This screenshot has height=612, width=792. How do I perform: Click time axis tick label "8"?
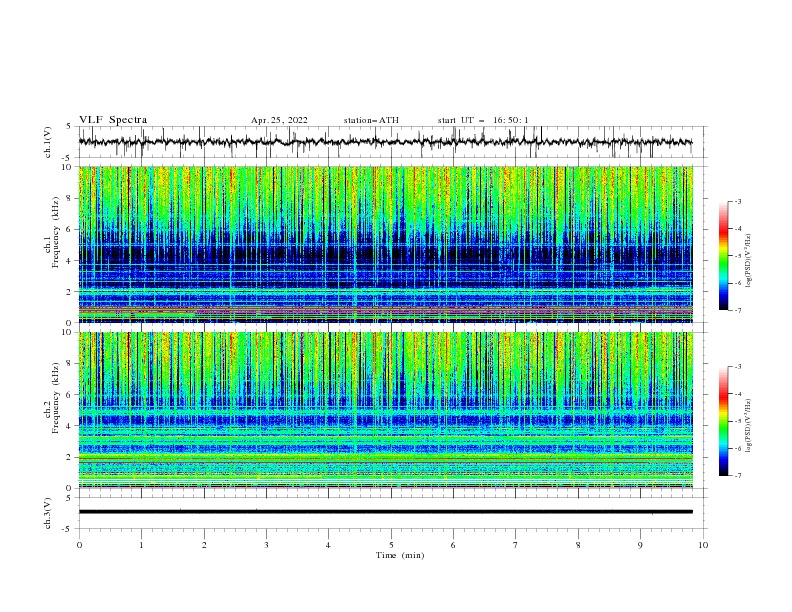[x=578, y=545]
